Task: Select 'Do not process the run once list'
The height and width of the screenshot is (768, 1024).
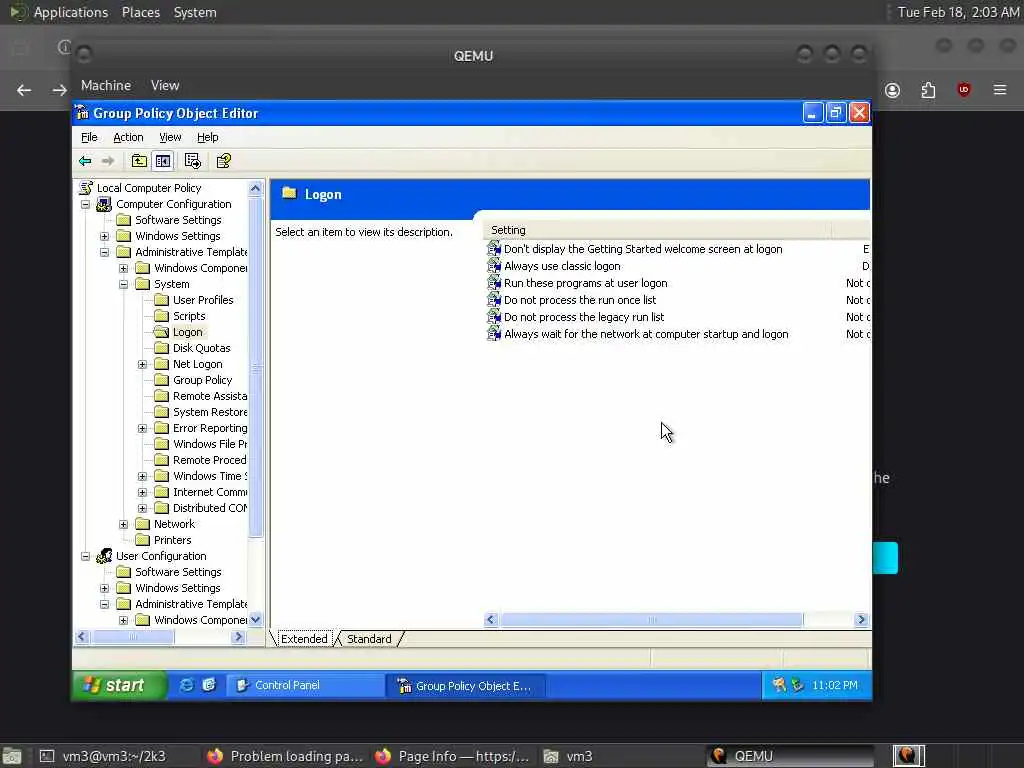Action: click(x=580, y=300)
